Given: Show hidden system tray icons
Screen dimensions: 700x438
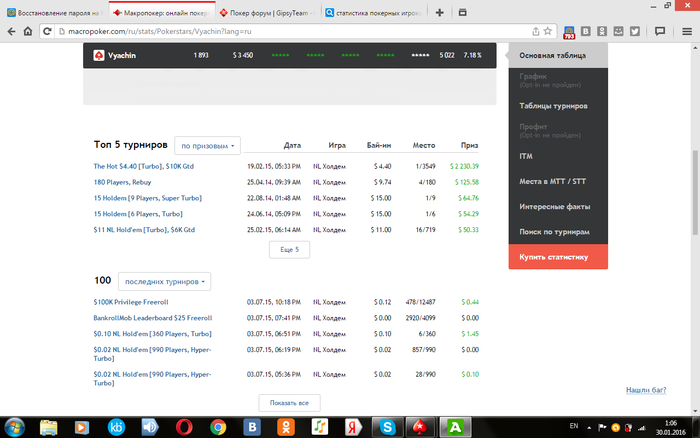Looking at the screenshot, I should pos(589,428).
